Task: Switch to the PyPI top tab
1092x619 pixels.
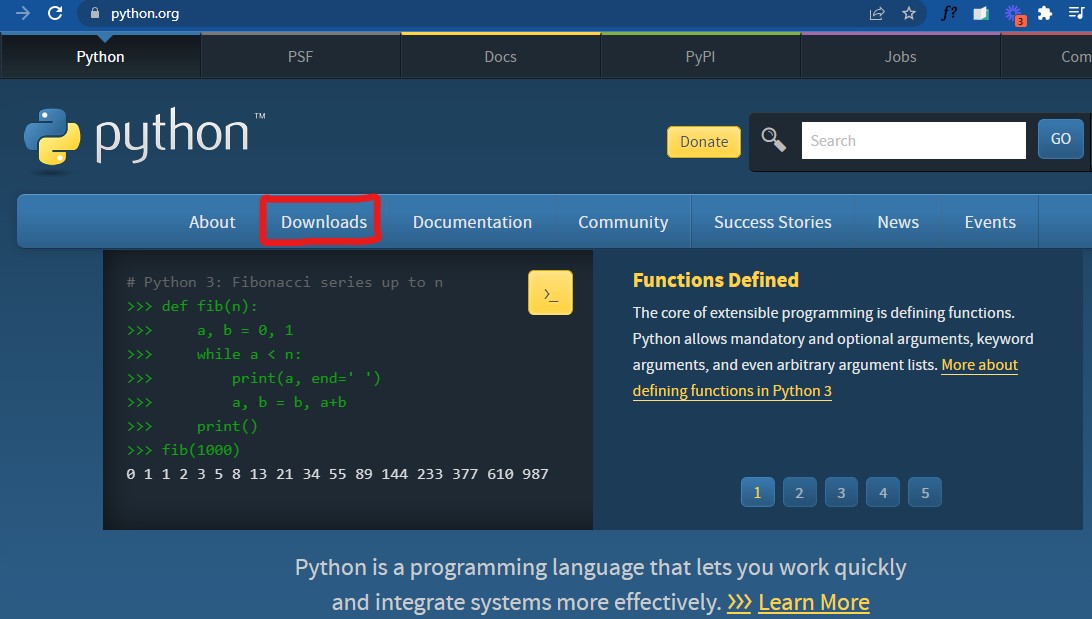Action: pos(700,57)
